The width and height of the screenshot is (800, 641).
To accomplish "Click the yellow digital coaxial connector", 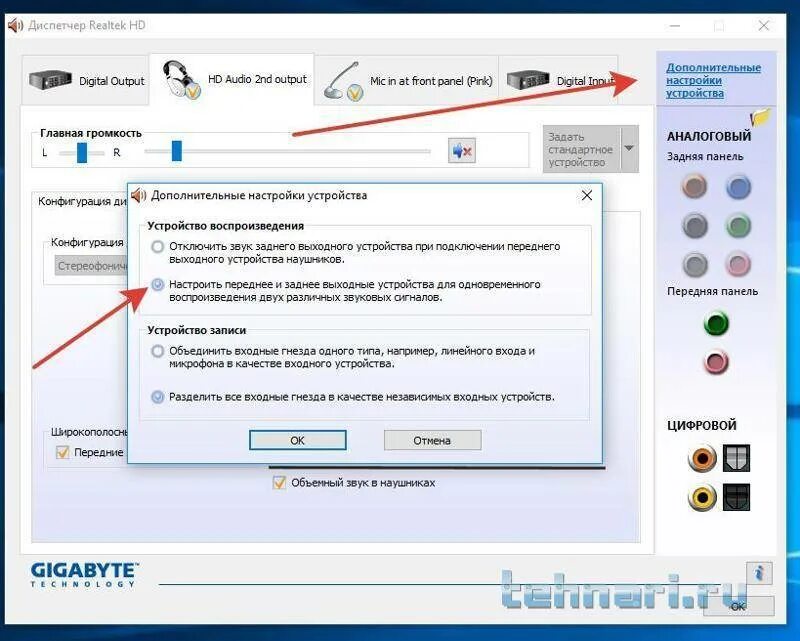I will [x=702, y=497].
